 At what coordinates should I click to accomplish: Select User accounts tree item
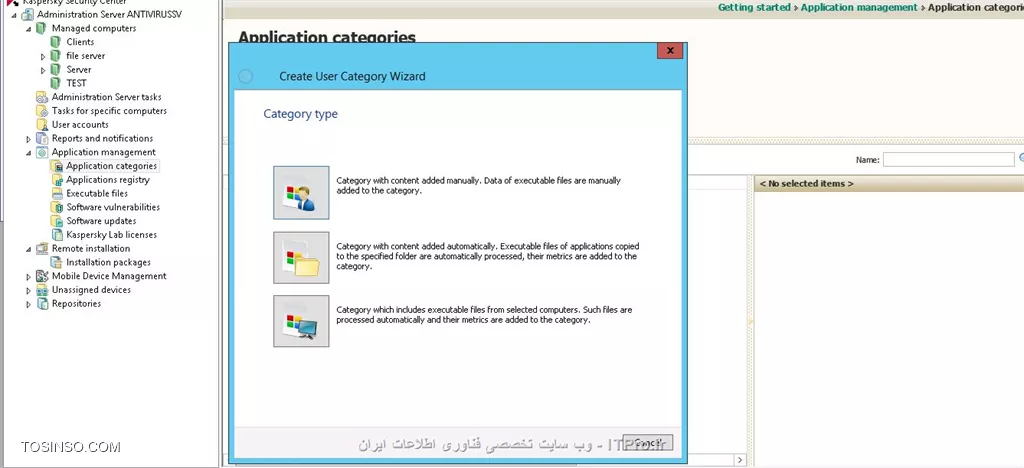point(80,124)
